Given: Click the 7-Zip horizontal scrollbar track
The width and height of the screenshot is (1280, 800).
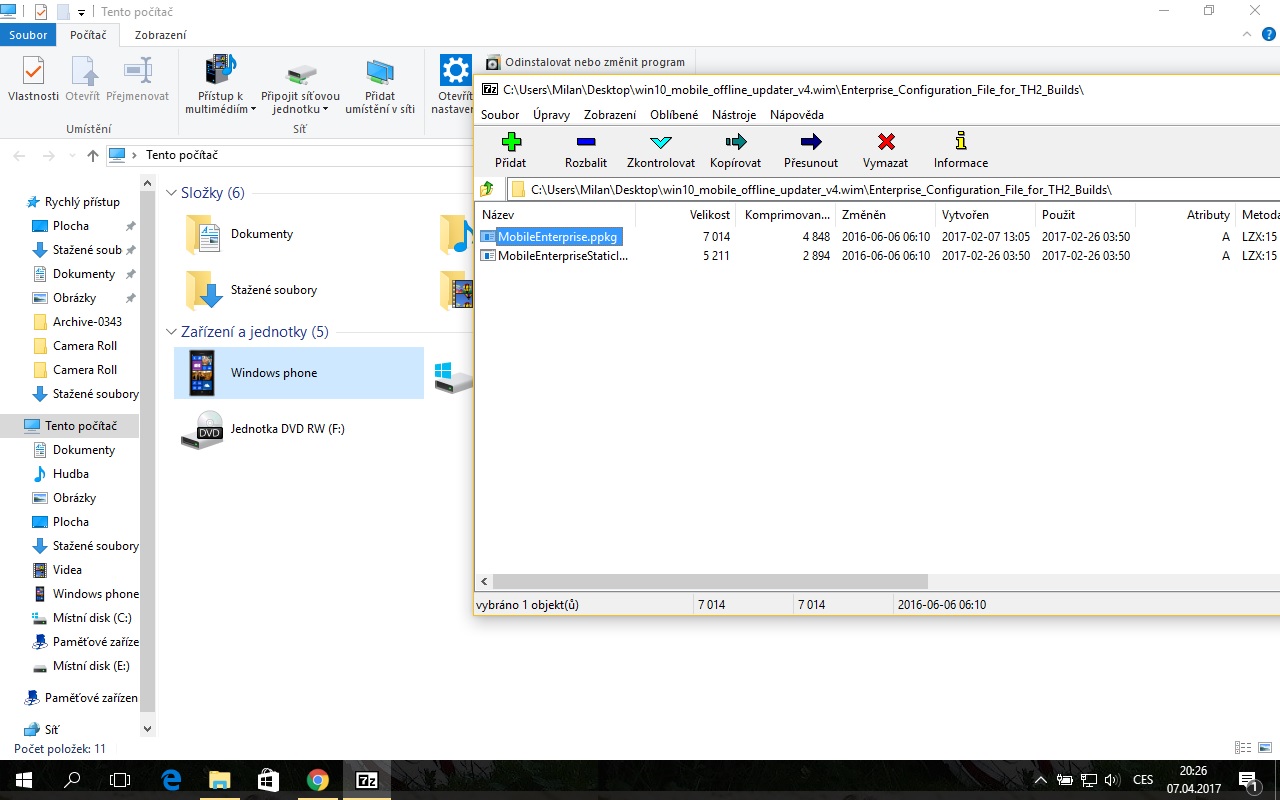Looking at the screenshot, I should pyautogui.click(x=1100, y=581).
